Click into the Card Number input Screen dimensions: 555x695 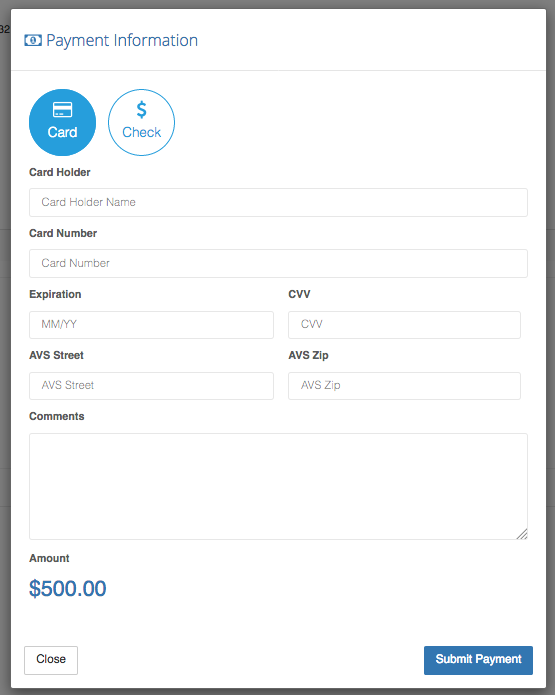click(278, 263)
